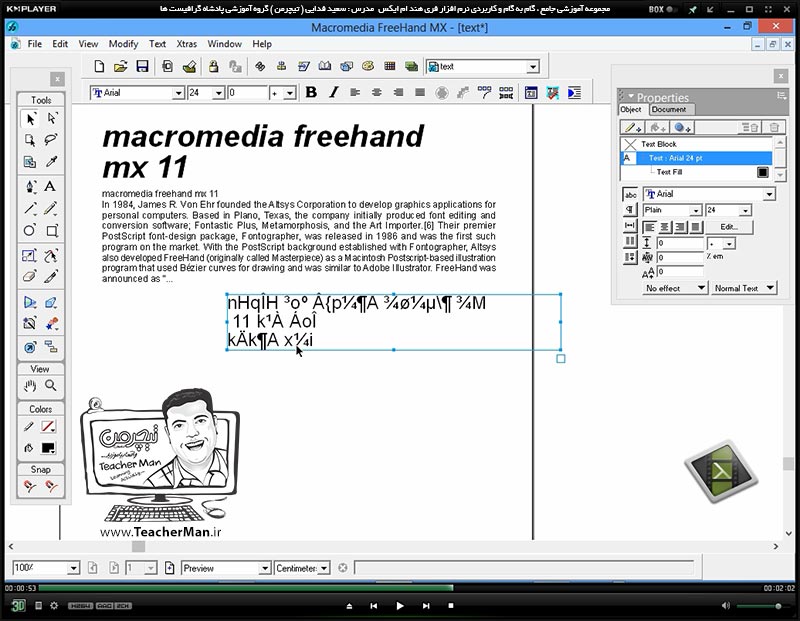
Task: Click the Print icon in toolbar
Action: pyautogui.click(x=189, y=66)
